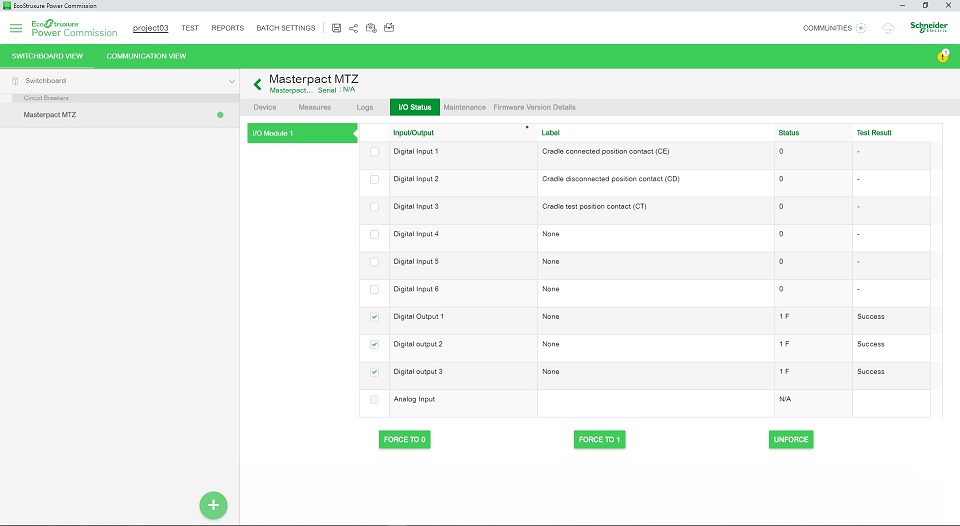The image size is (960, 526).
Task: Sort by Status column header
Action: pos(789,133)
